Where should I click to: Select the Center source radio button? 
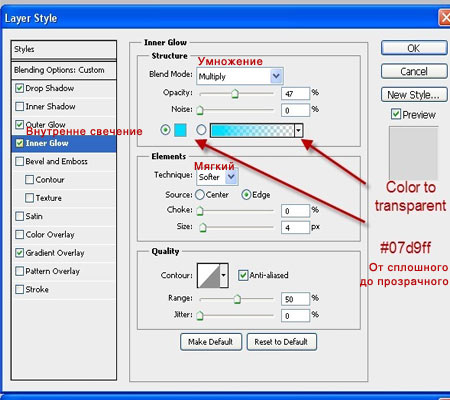[200, 195]
